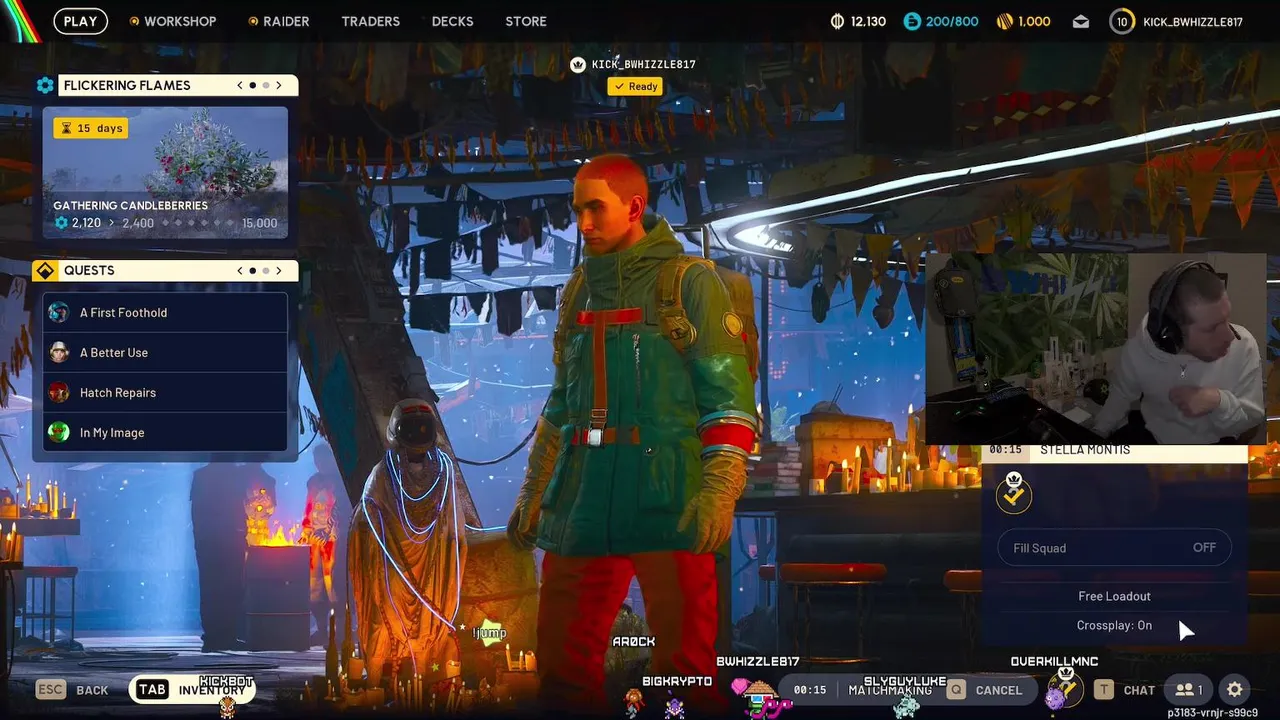Screen dimensions: 1280x720
Task: Toggle Fill Squad OFF switch
Action: click(1114, 548)
